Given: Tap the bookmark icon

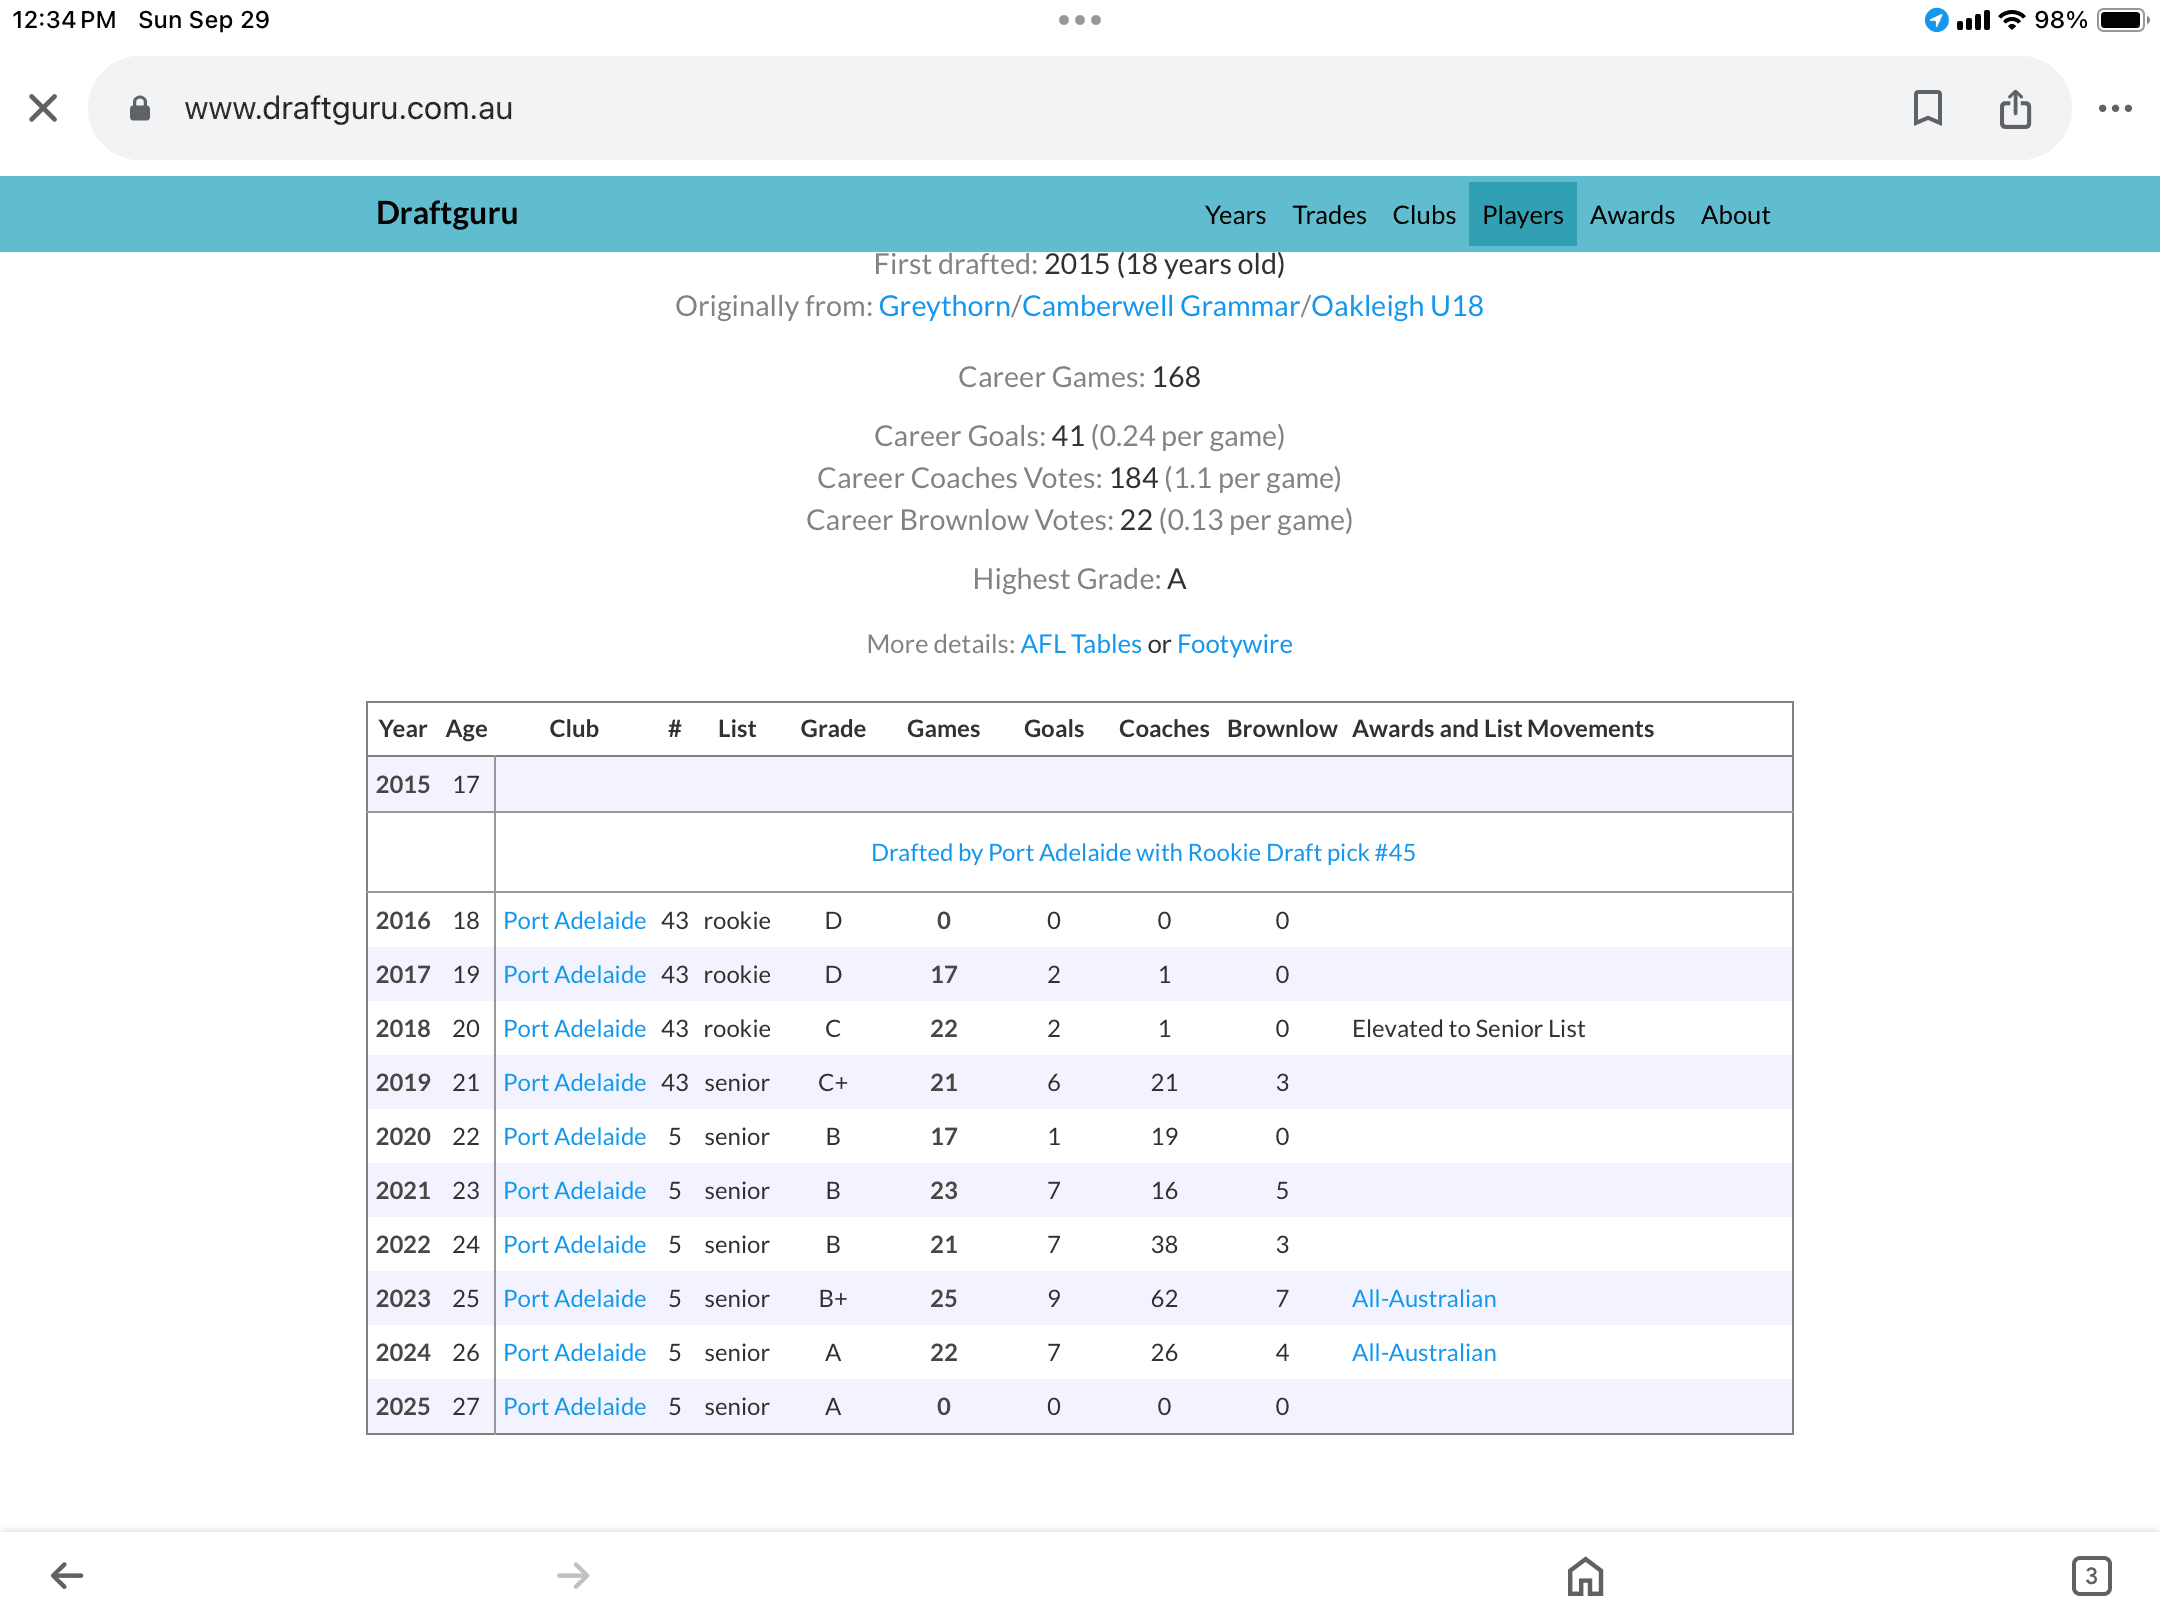Looking at the screenshot, I should [1927, 108].
